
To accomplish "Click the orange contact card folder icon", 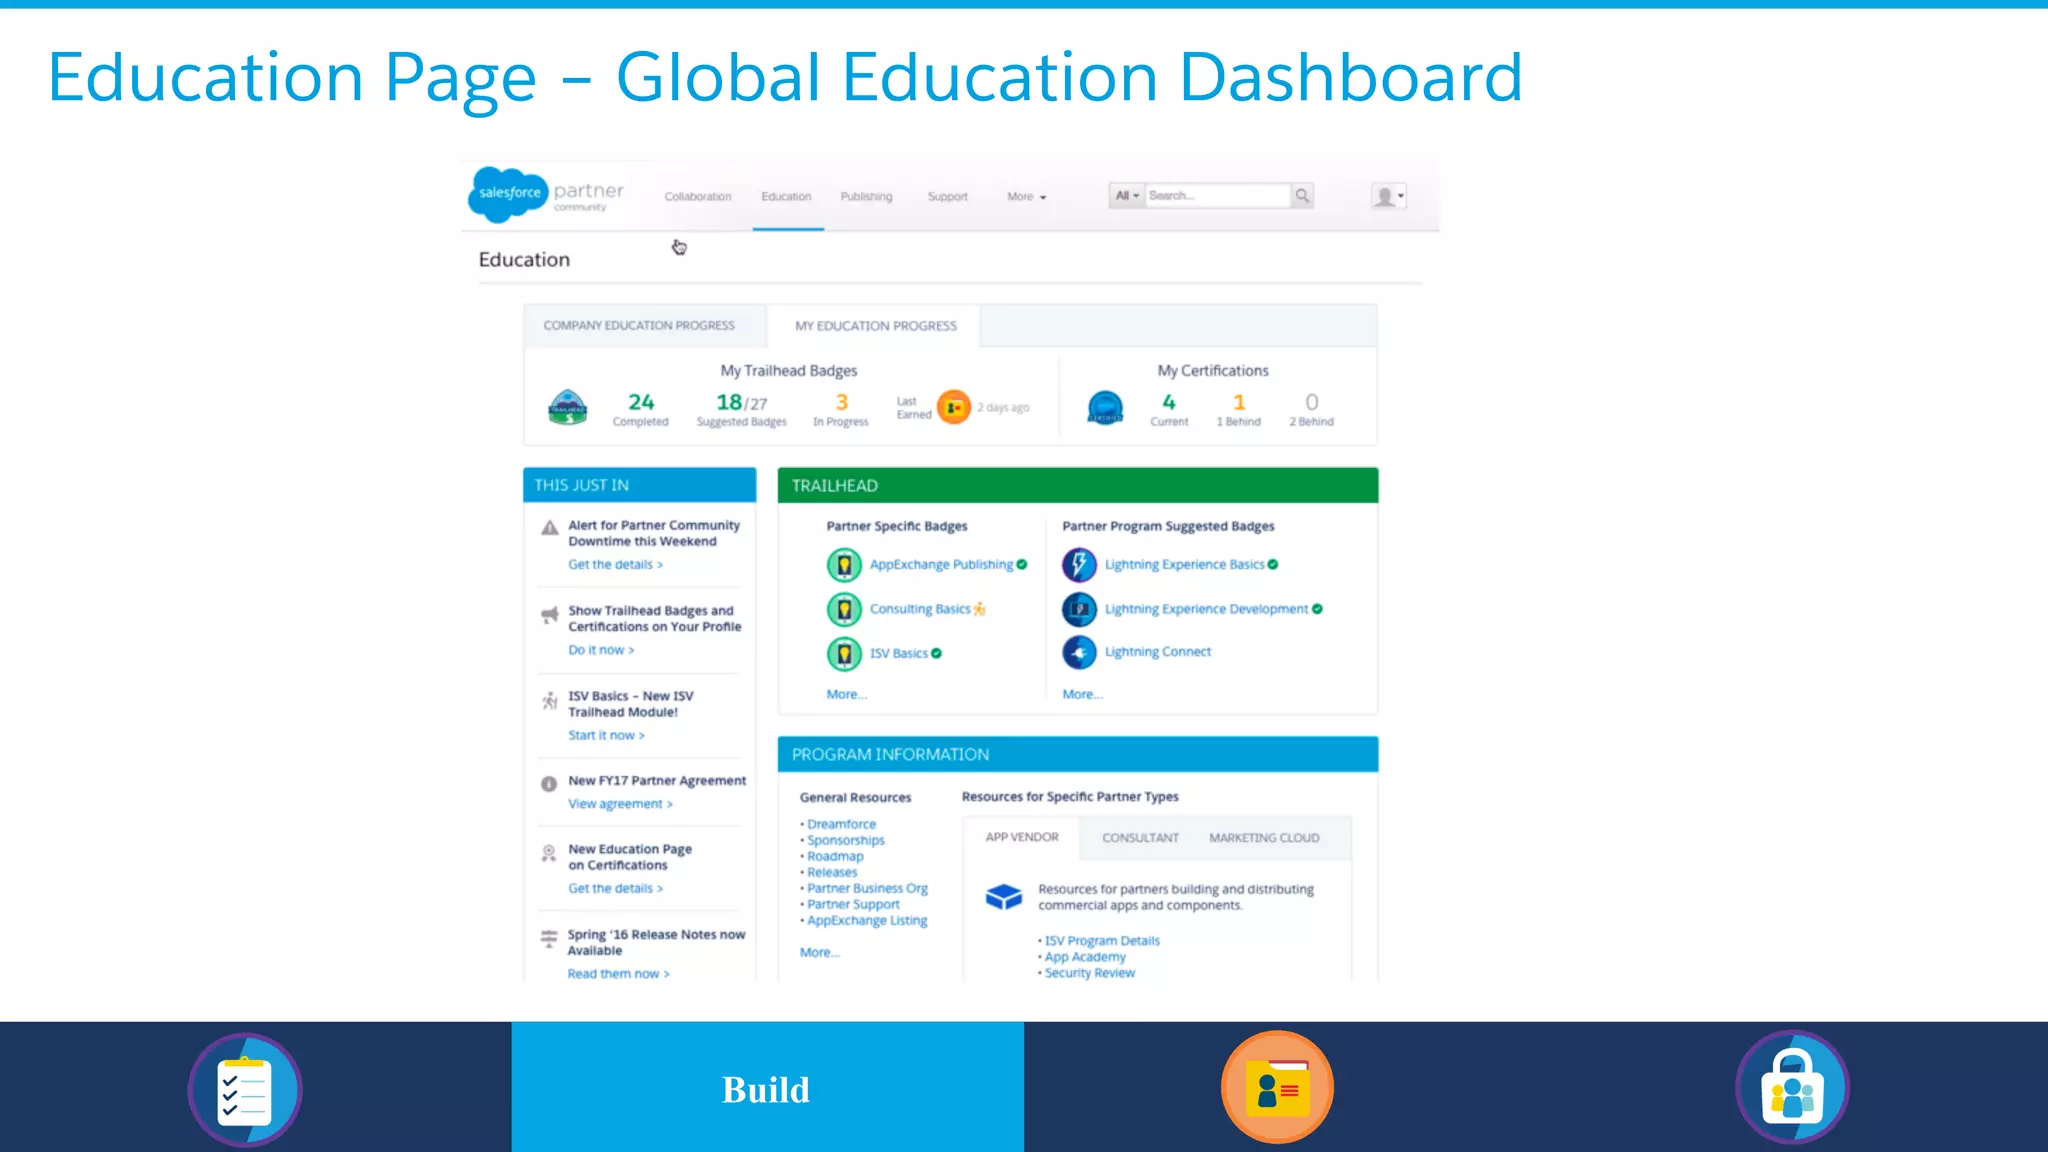I will click(1277, 1088).
